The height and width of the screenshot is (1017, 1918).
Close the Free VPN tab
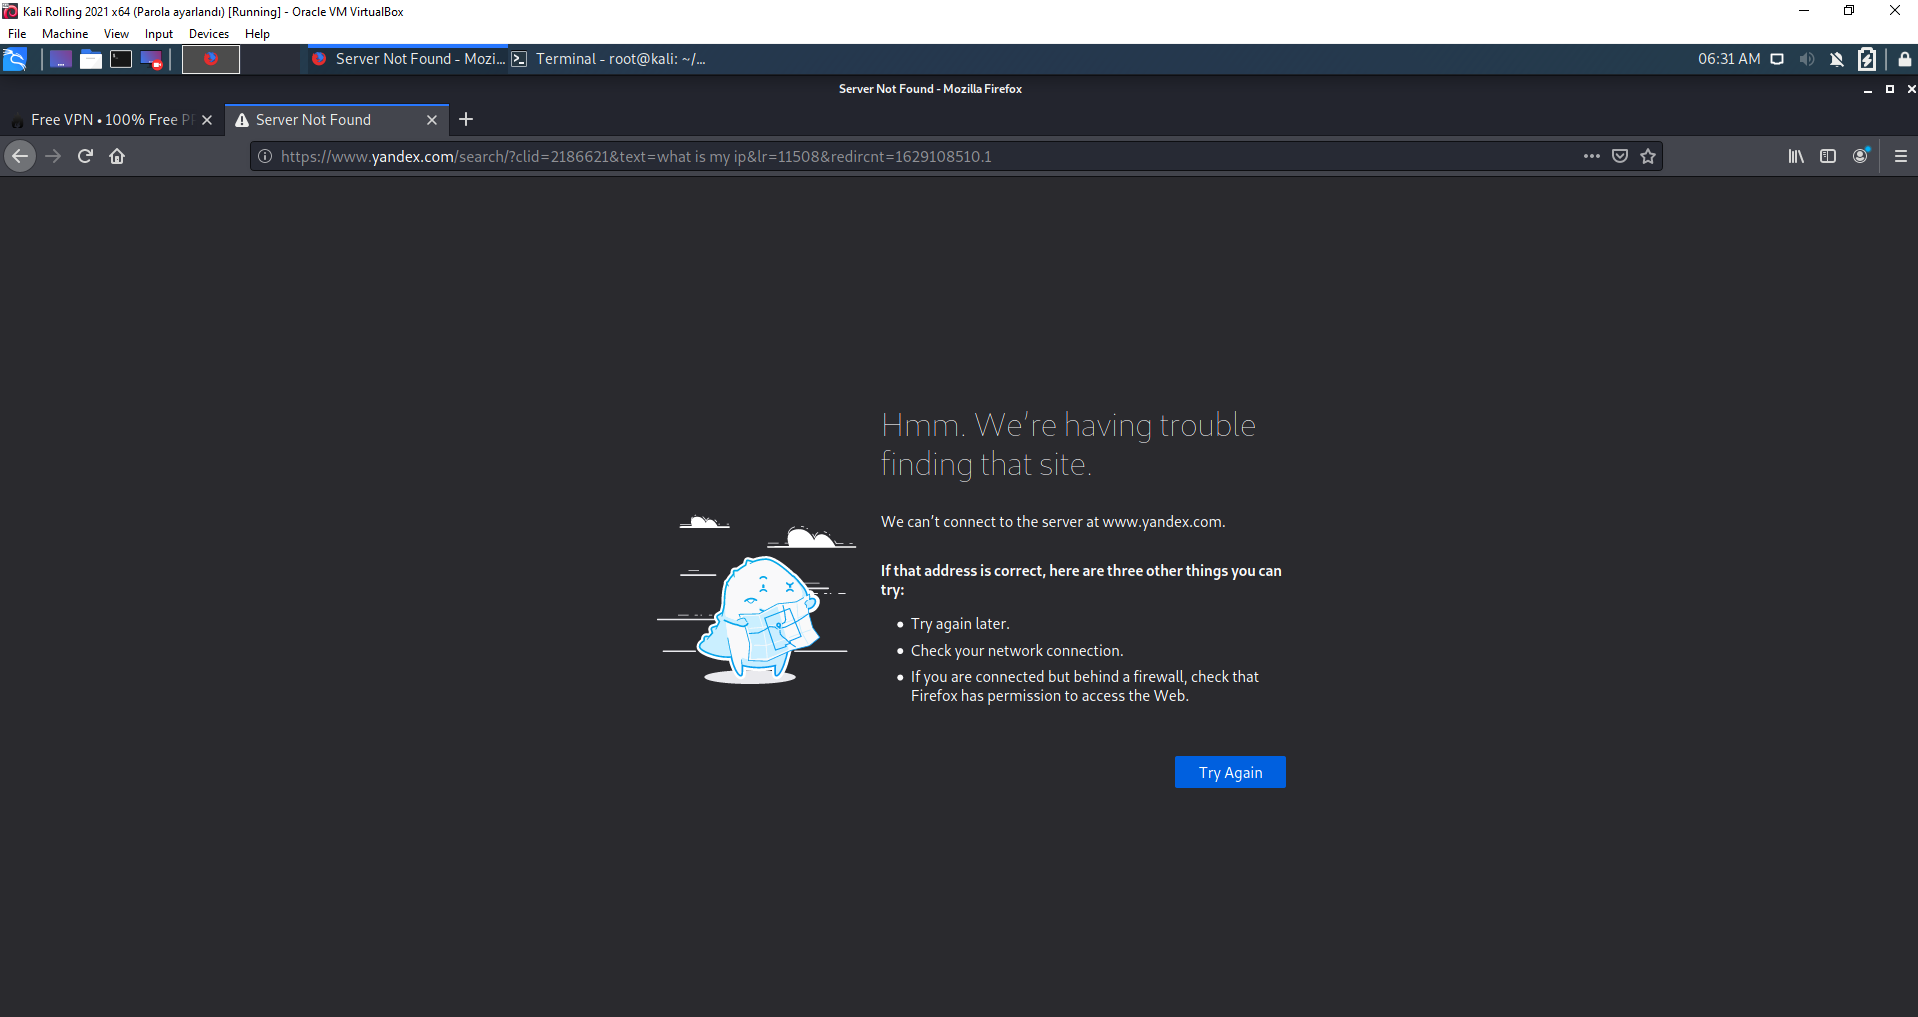click(207, 120)
